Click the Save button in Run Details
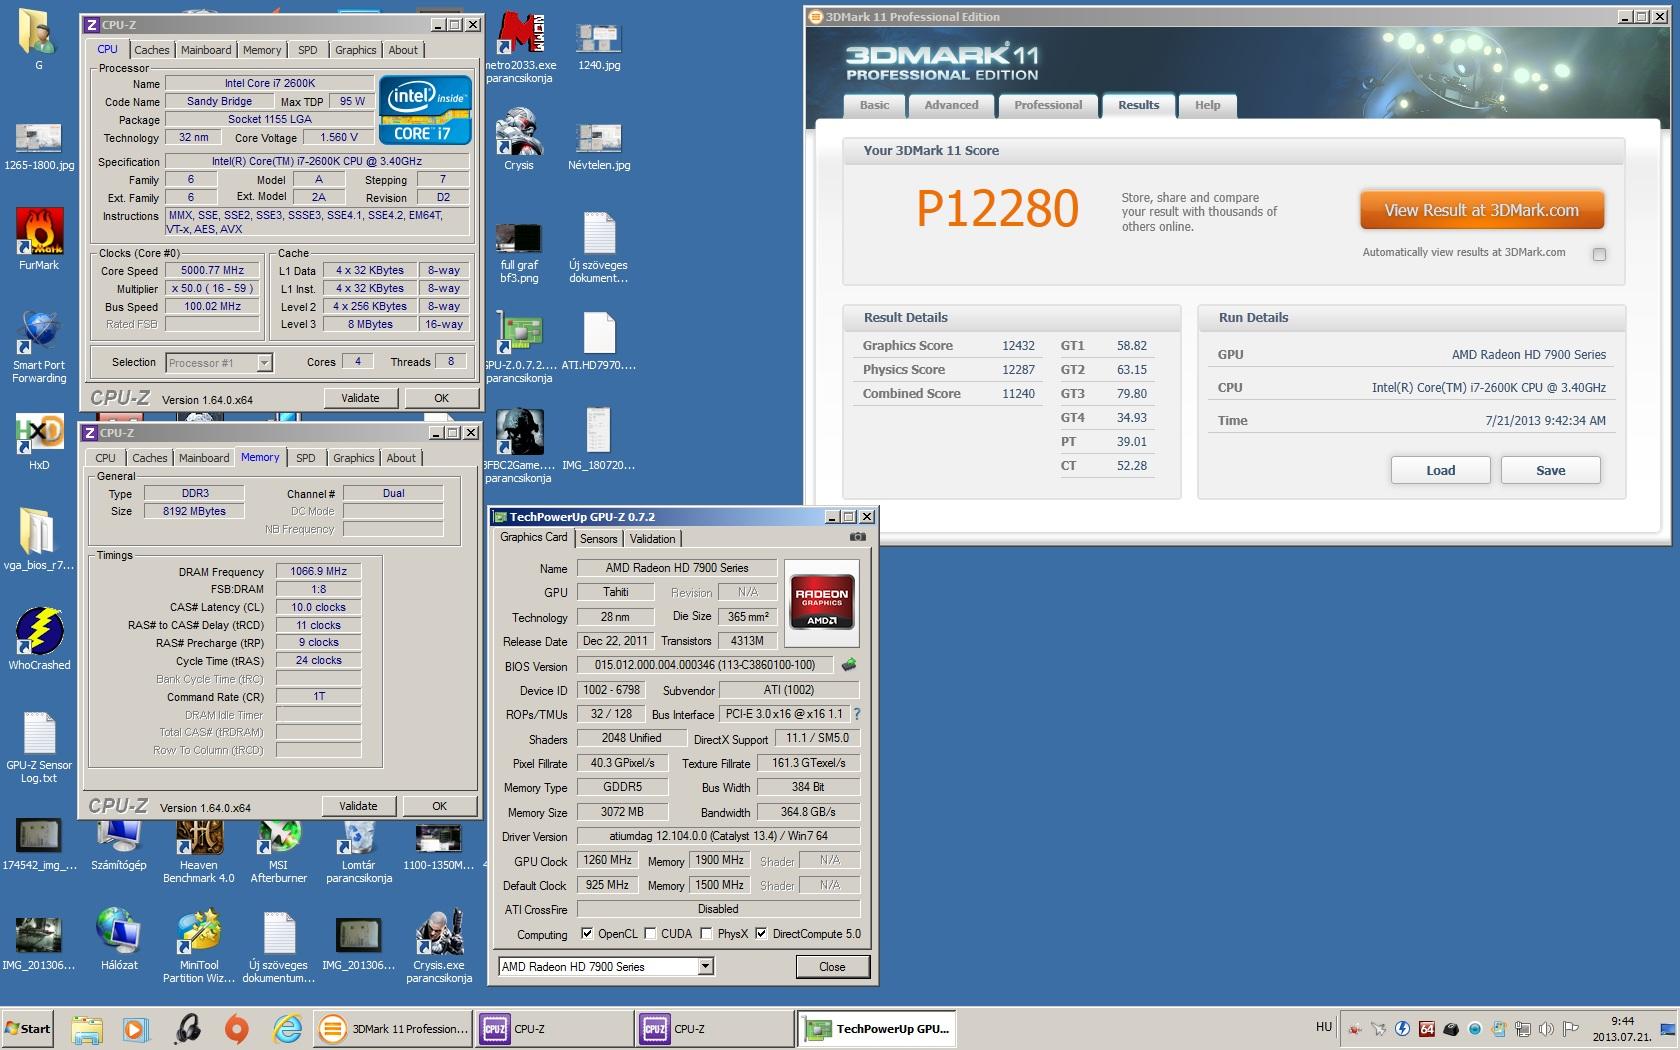This screenshot has width=1680, height=1050. [1550, 470]
